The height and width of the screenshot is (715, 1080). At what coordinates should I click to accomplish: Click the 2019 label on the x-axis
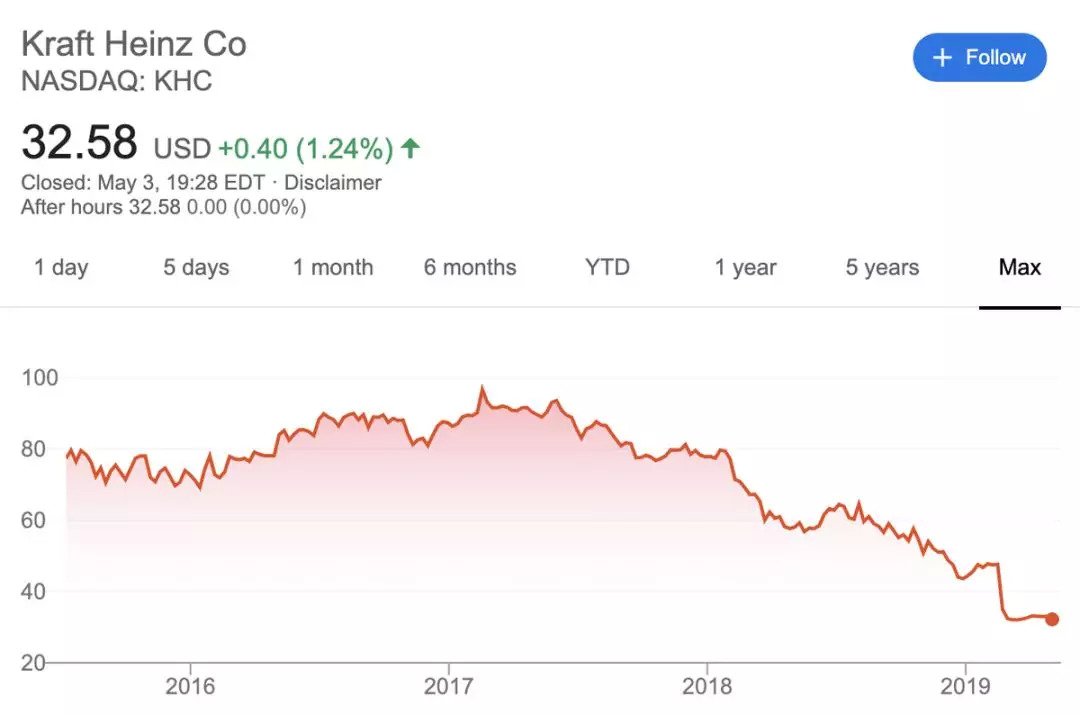965,687
